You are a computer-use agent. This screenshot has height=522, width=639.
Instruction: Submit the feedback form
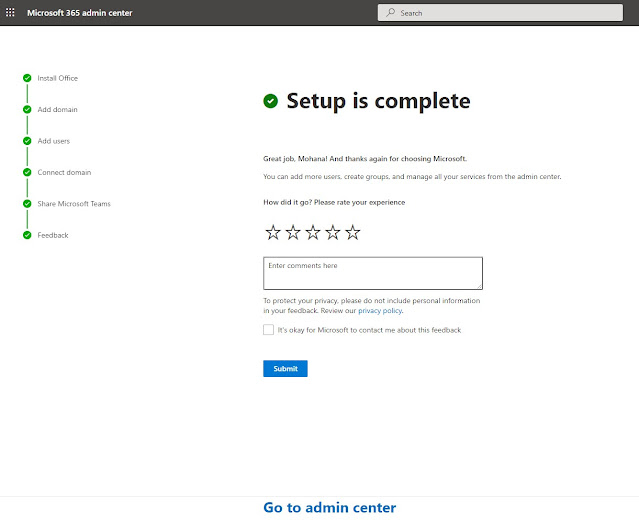pos(285,368)
